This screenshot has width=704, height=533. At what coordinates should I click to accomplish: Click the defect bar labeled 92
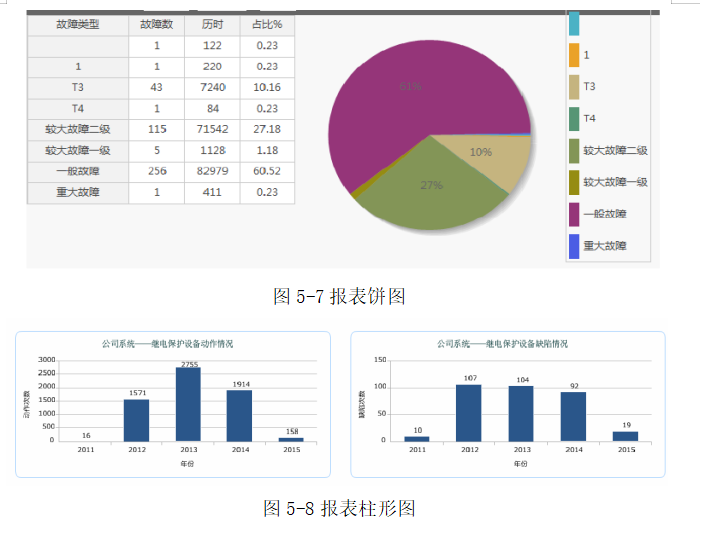pos(573,417)
